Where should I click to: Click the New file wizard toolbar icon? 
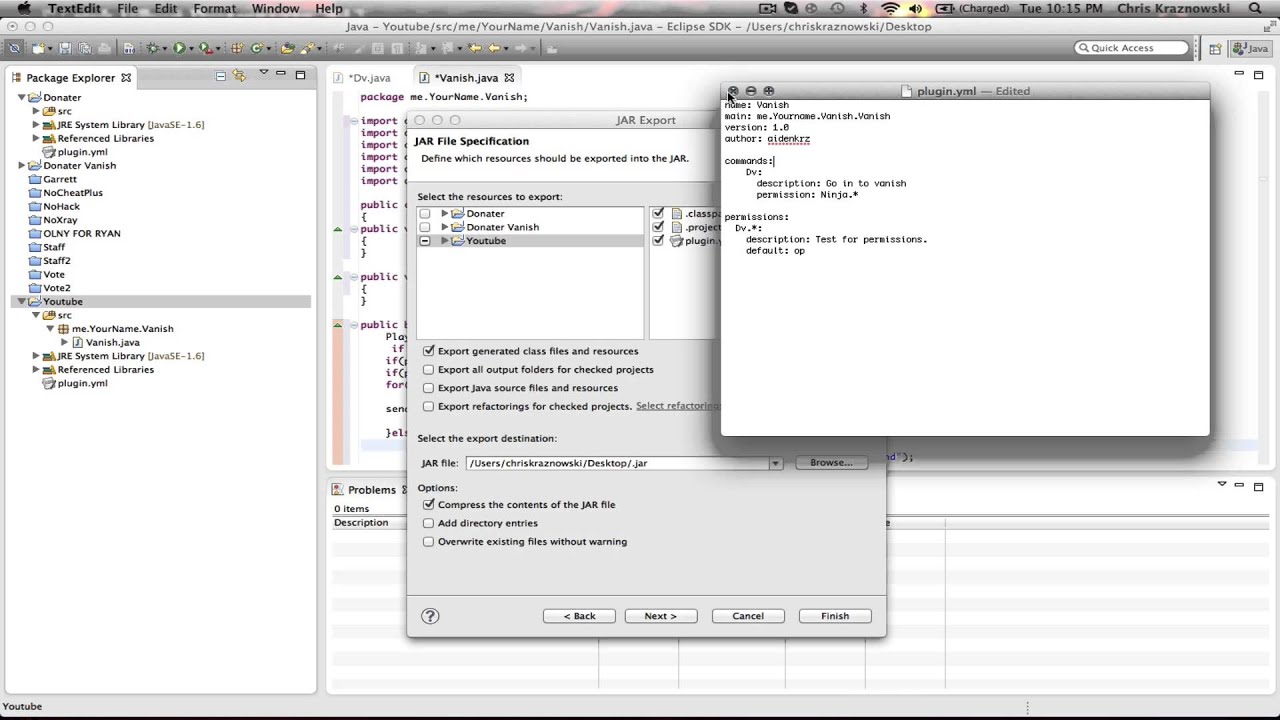coord(37,48)
